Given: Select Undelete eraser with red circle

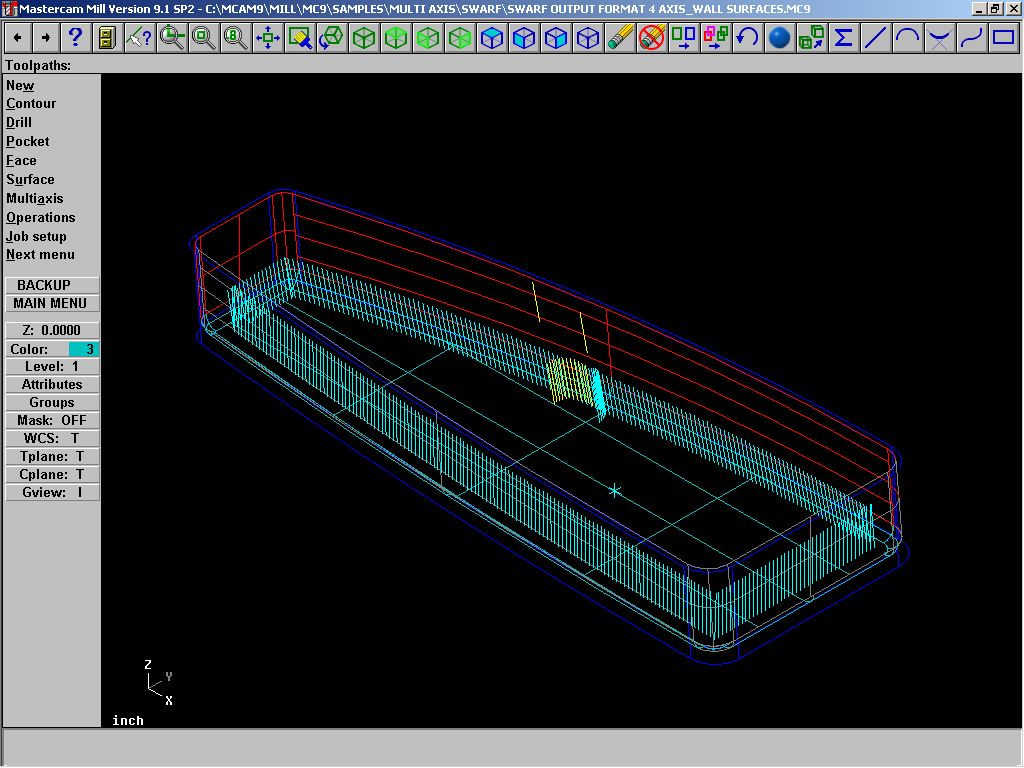Looking at the screenshot, I should click(x=652, y=38).
